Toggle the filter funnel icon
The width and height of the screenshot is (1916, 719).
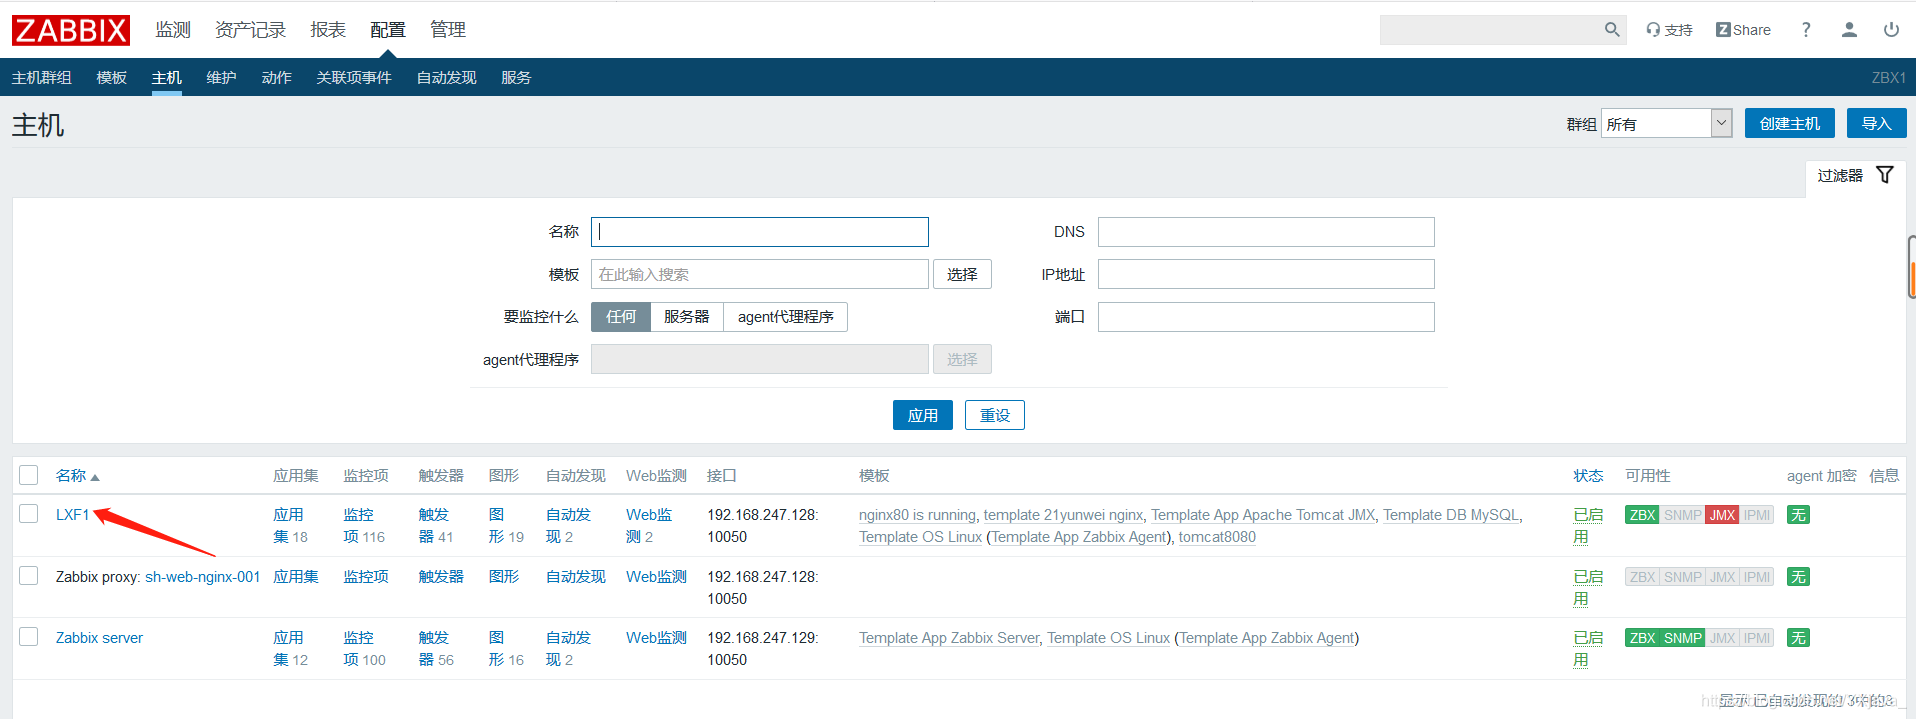pos(1885,175)
